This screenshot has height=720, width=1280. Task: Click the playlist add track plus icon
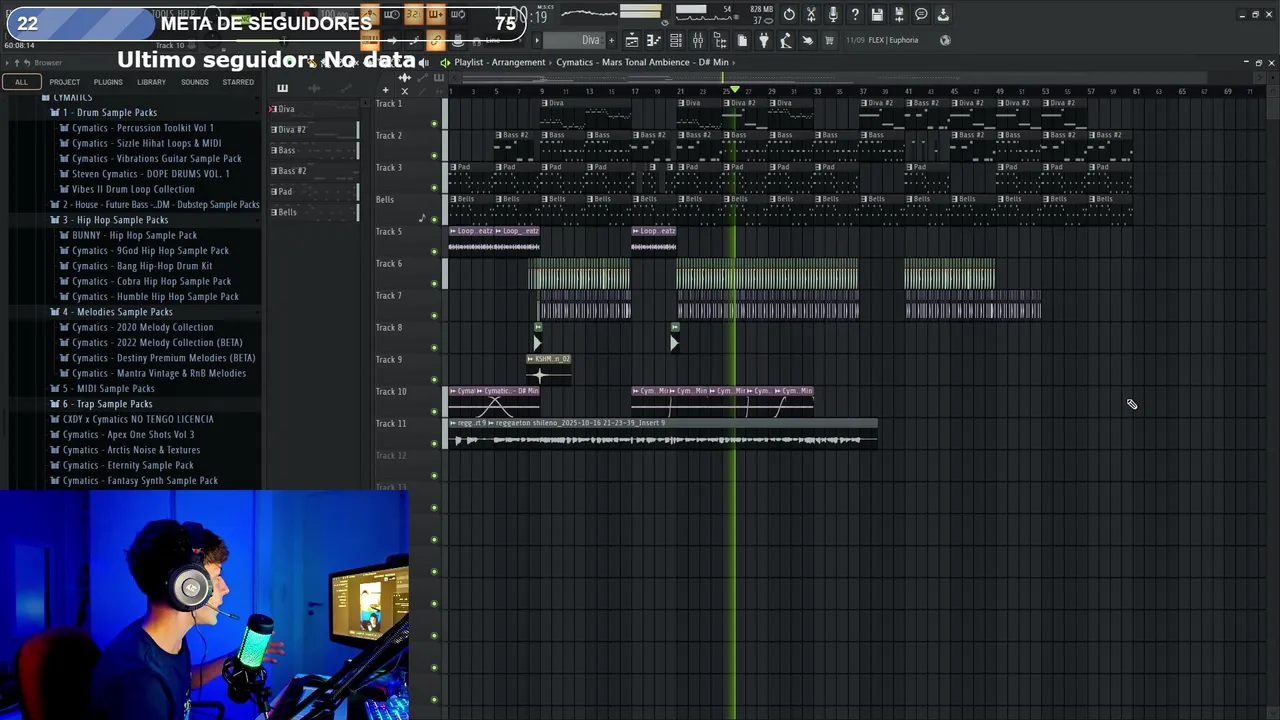pos(385,90)
